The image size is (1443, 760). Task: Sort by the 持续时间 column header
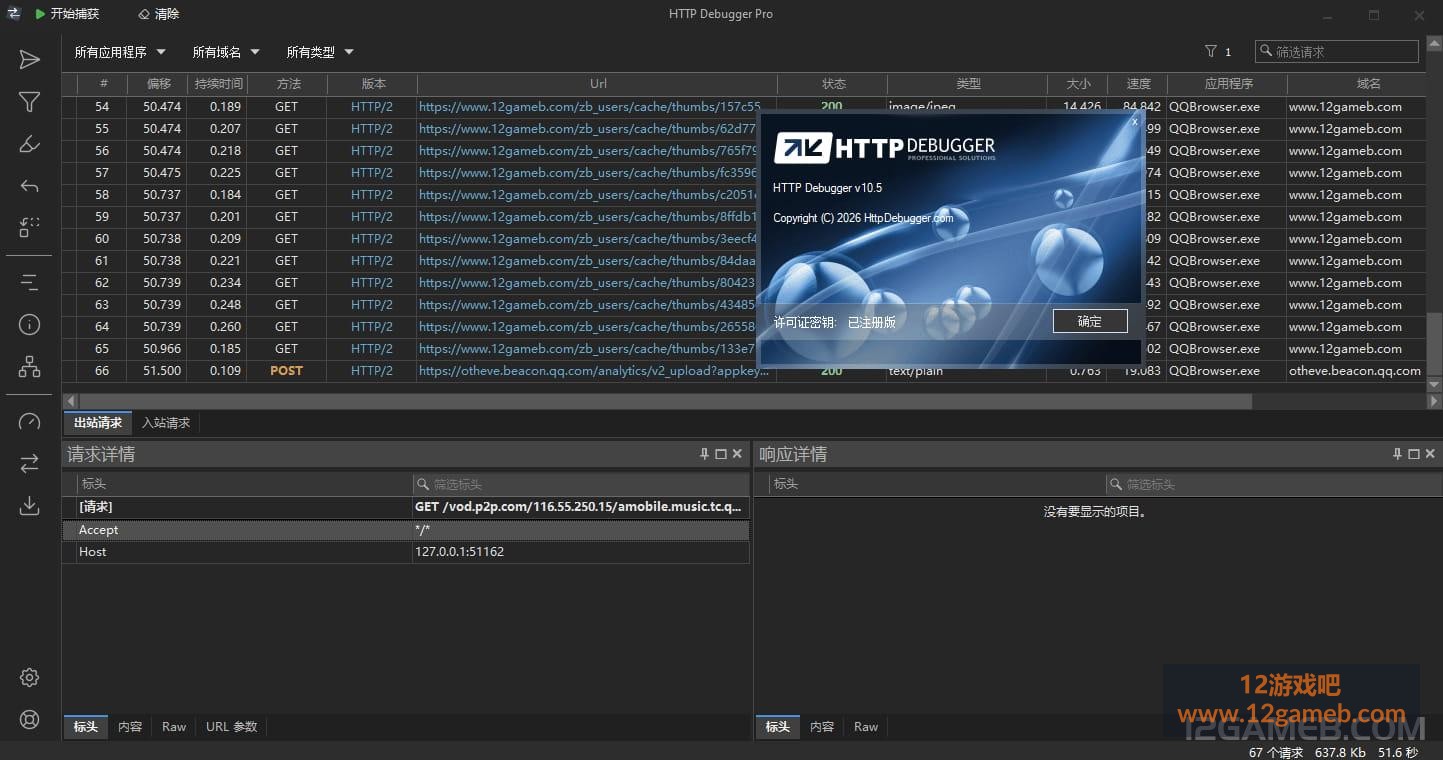click(219, 84)
